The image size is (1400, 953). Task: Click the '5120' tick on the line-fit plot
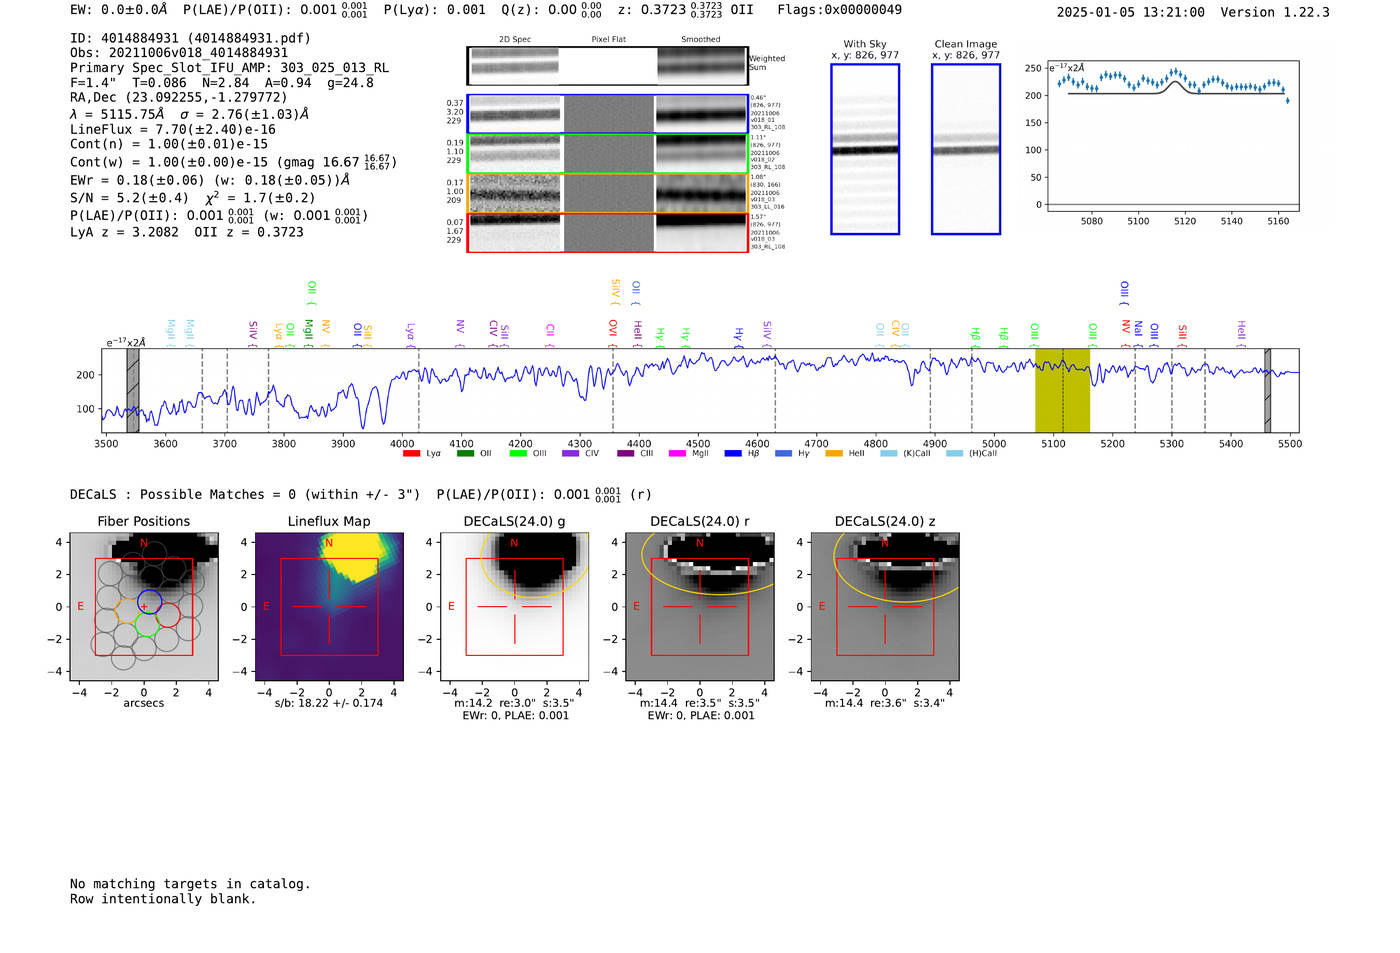(1185, 221)
